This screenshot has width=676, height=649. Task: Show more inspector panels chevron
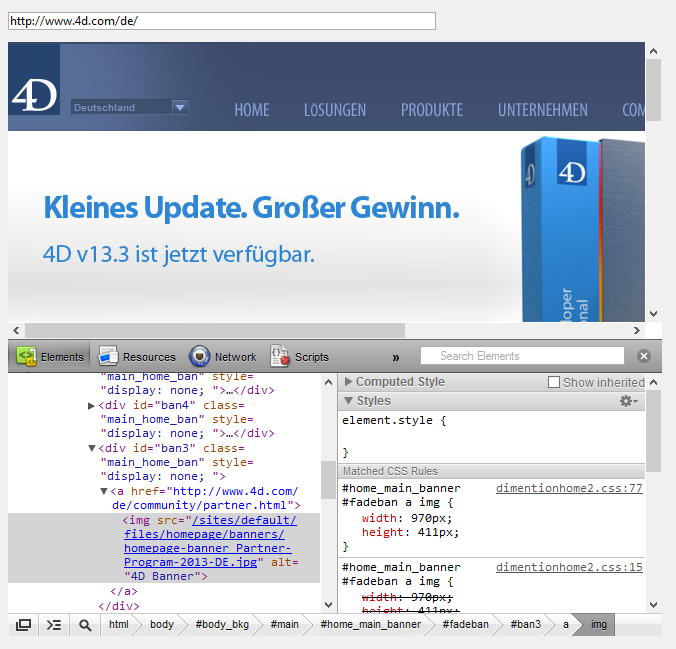pos(396,357)
